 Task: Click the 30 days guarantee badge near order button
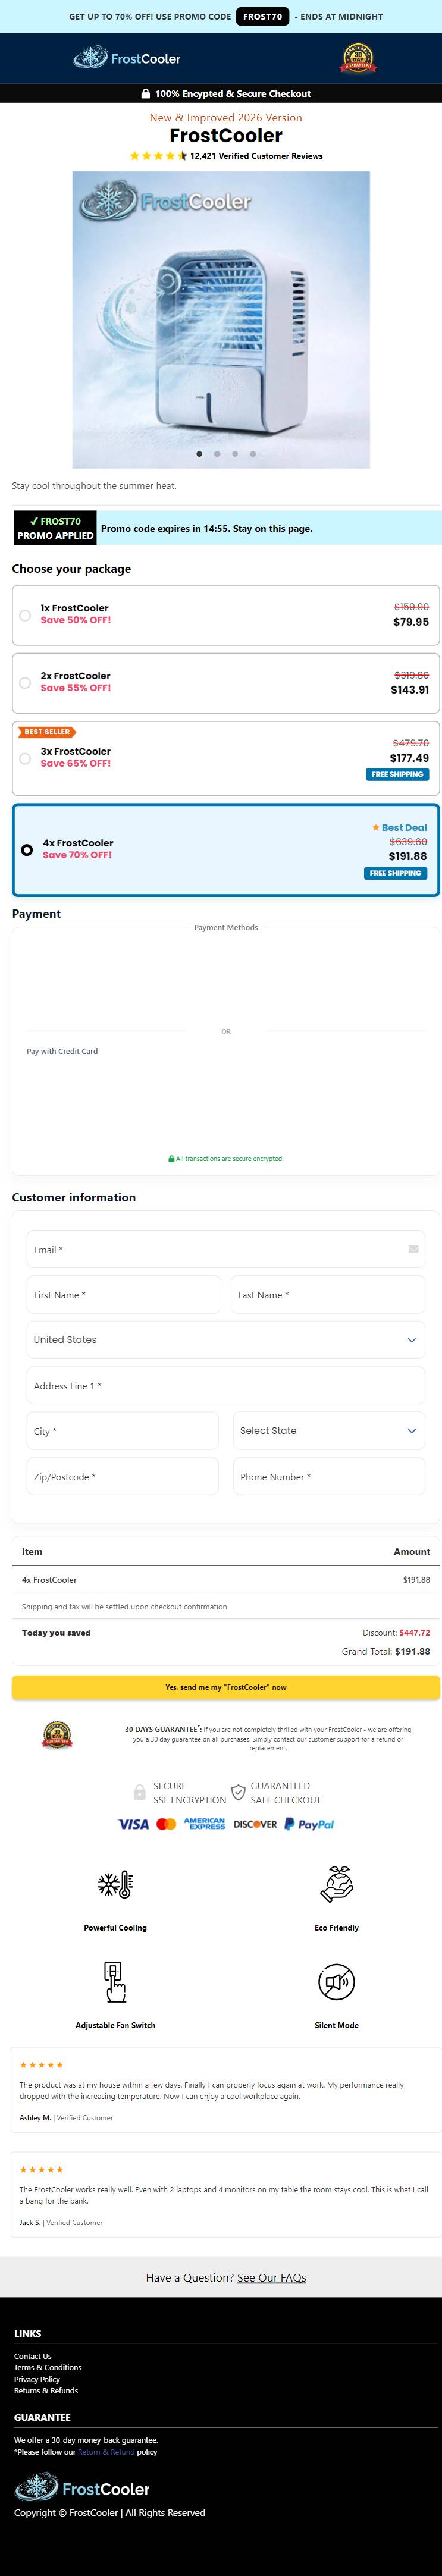57,1735
